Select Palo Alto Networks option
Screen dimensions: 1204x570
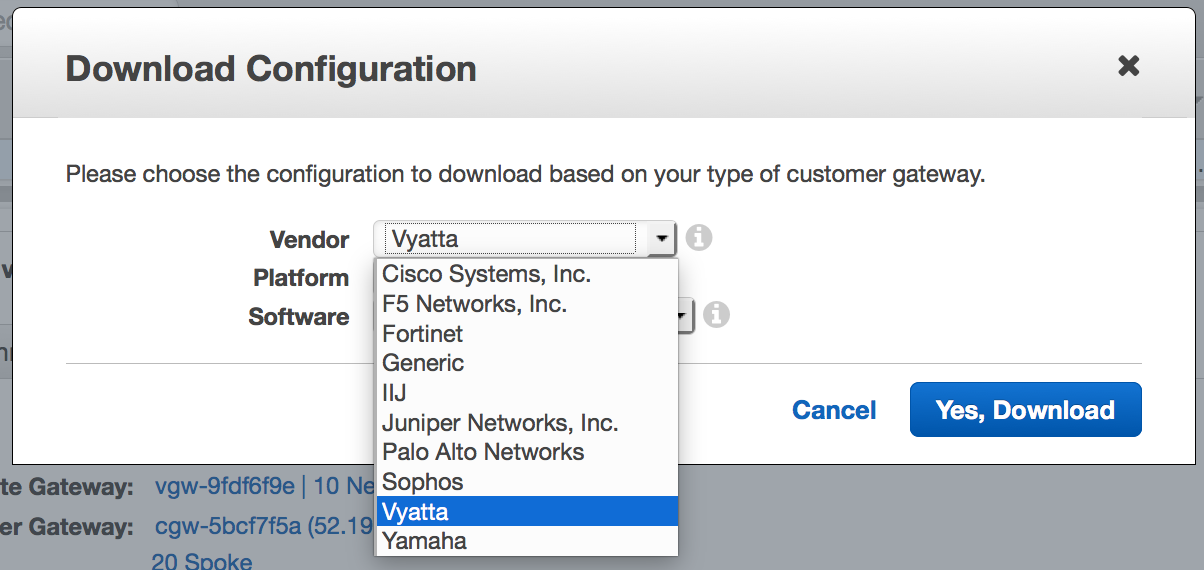[527, 452]
